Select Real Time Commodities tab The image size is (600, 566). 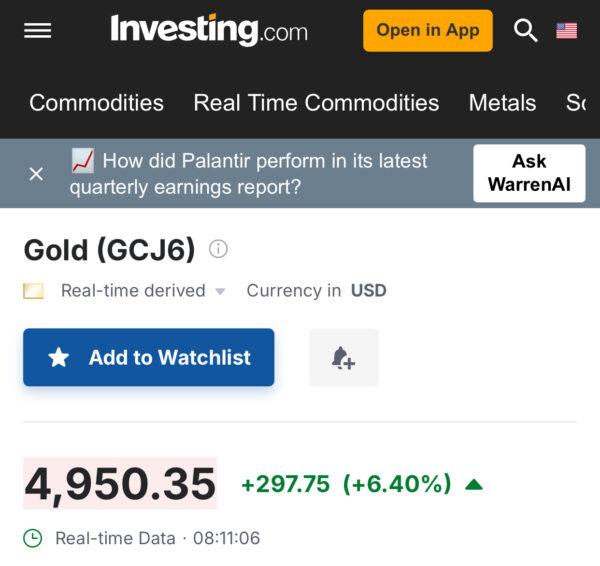316,103
